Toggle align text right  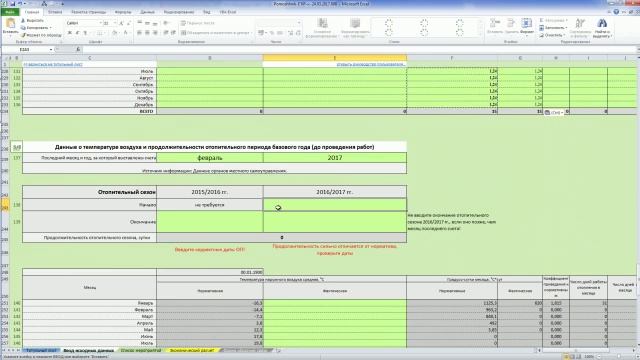155,33
